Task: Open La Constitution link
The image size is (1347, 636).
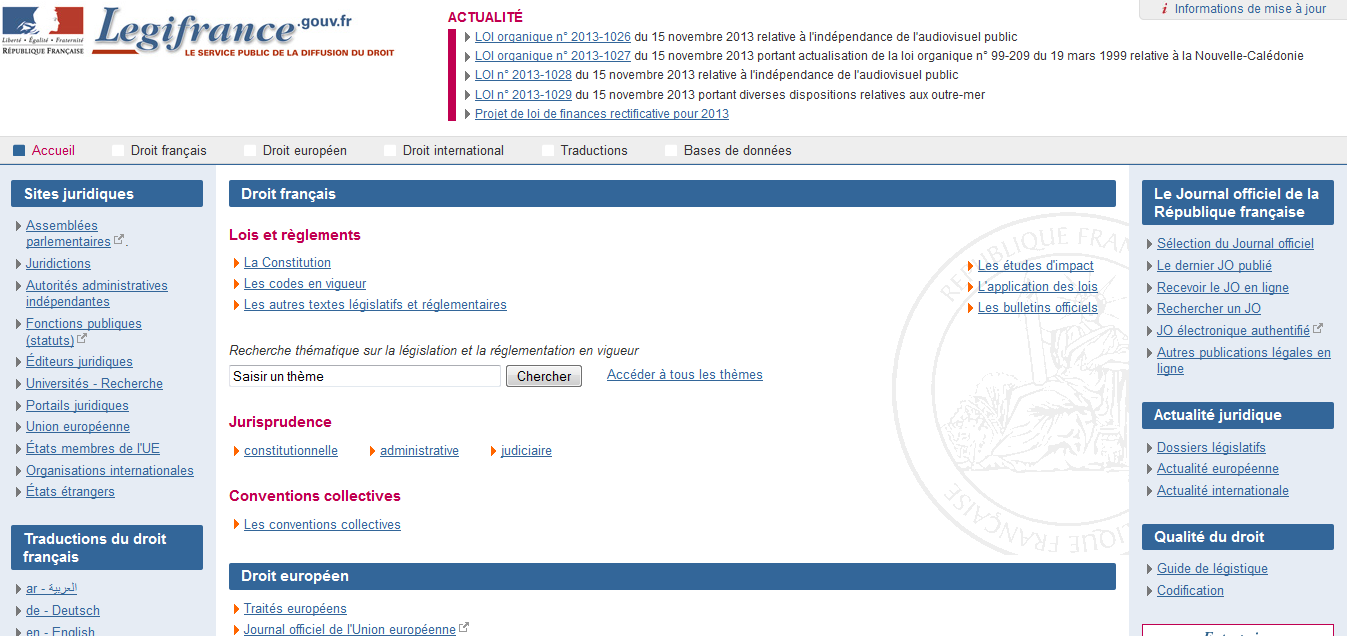Action: tap(287, 263)
